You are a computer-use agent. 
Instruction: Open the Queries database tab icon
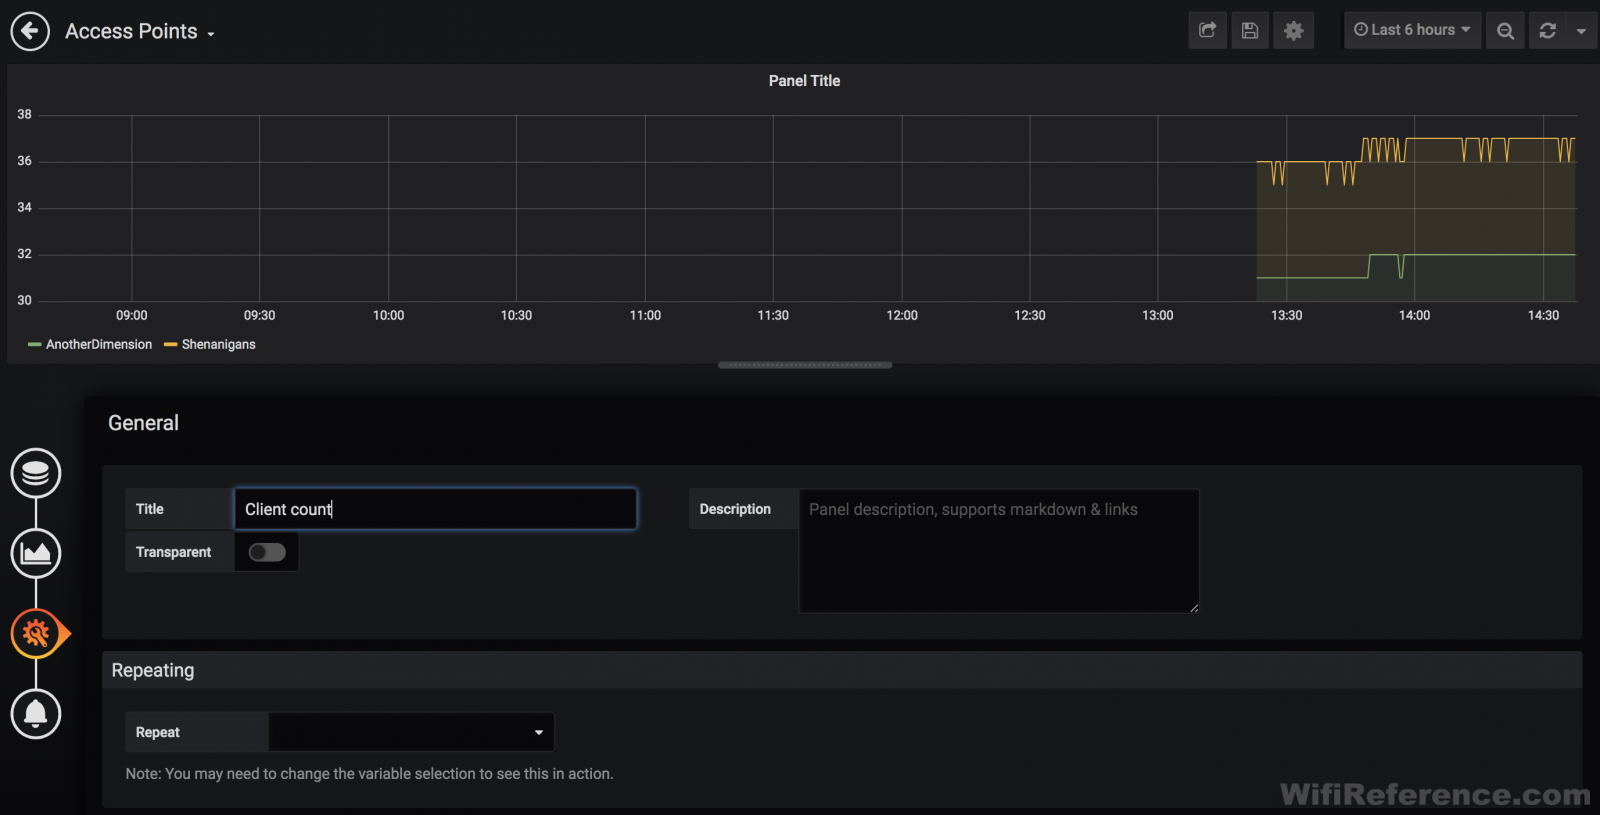click(36, 473)
